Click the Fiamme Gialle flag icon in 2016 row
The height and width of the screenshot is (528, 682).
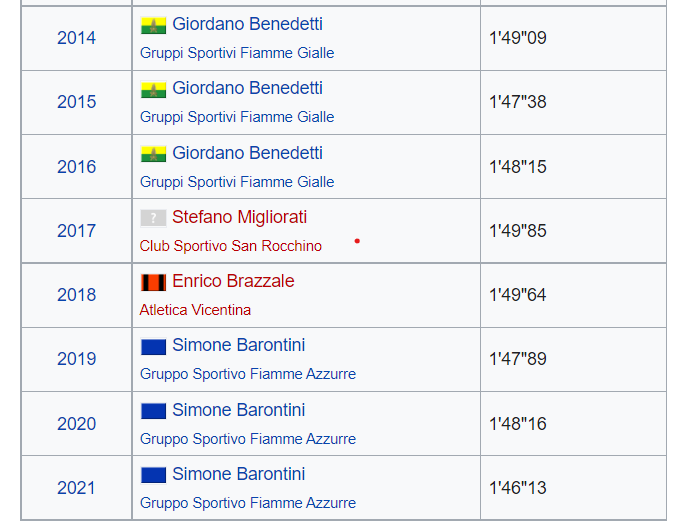[x=153, y=154]
